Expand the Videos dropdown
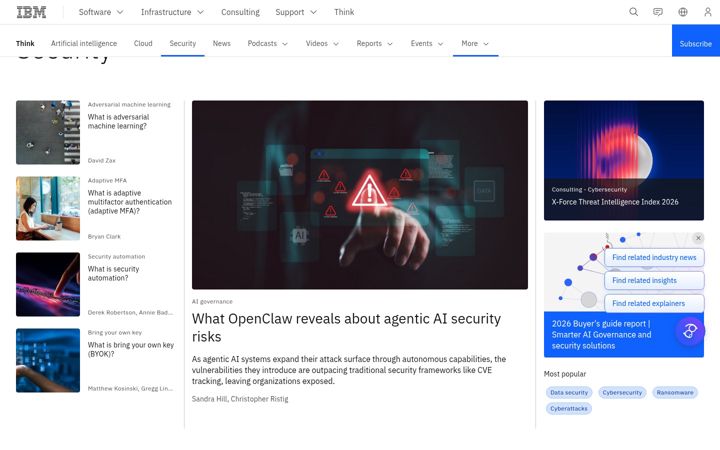720x450 pixels. pos(322,44)
